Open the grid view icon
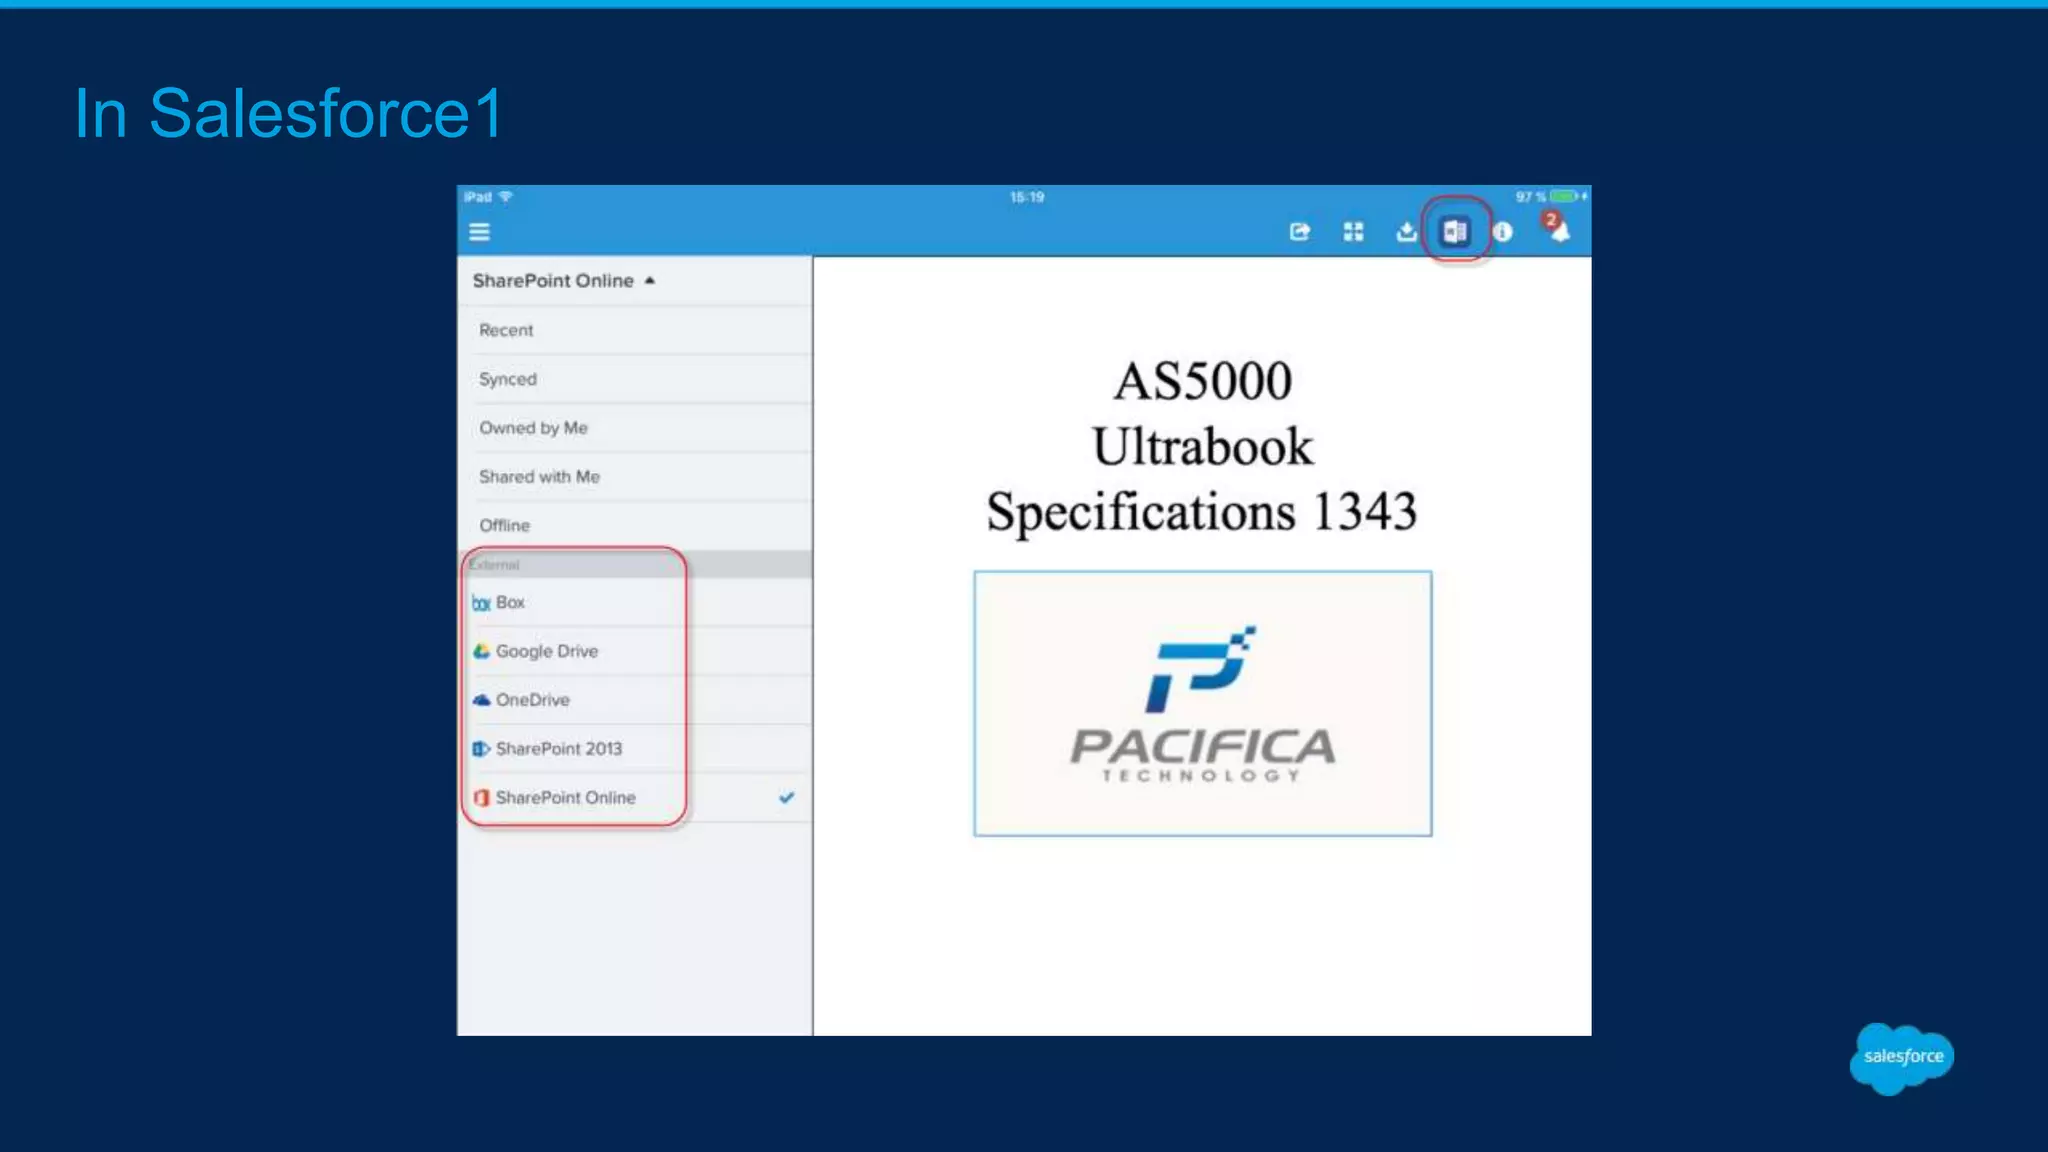 coord(1353,232)
